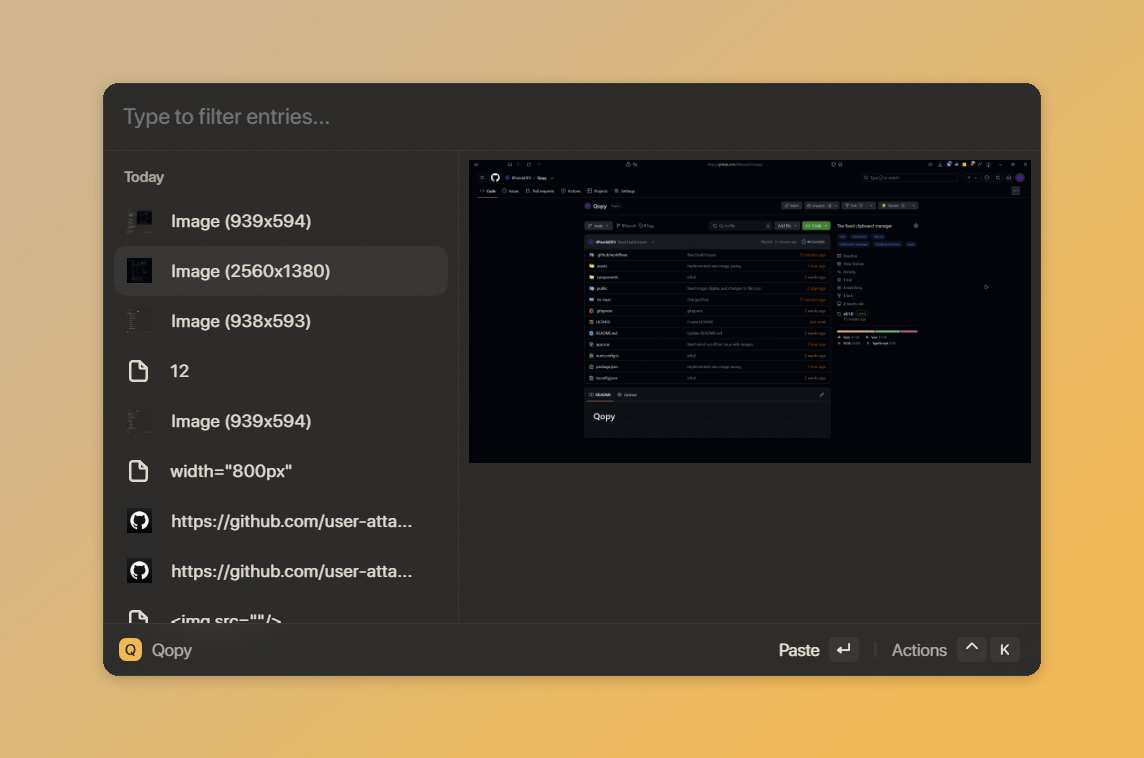The width and height of the screenshot is (1144, 758).
Task: Open the Actions menu
Action: pyautogui.click(x=919, y=650)
